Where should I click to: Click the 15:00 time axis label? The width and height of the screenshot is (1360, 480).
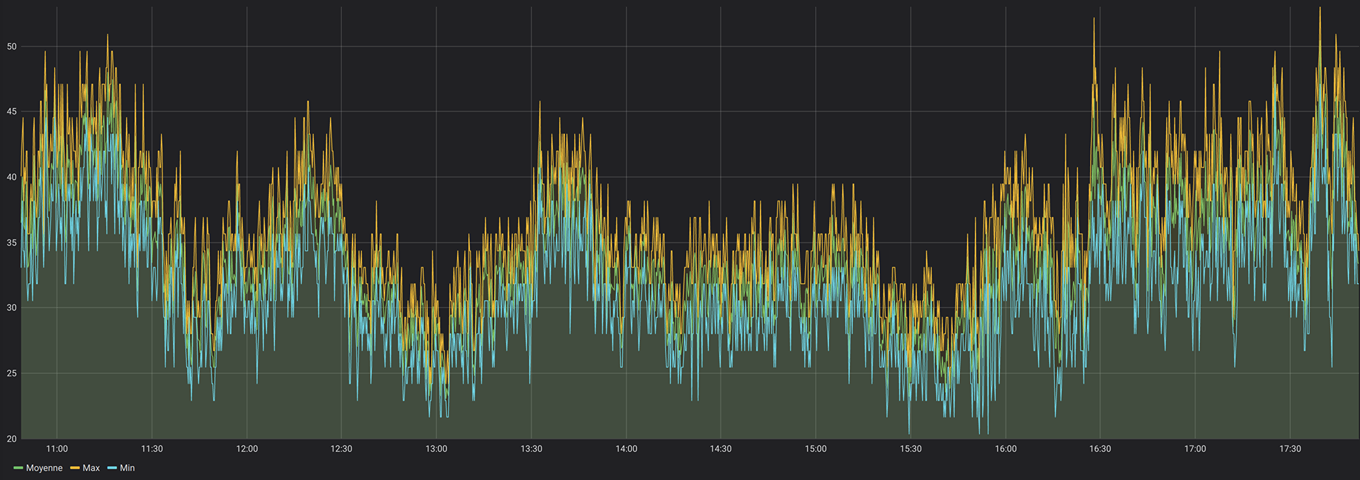pos(816,449)
